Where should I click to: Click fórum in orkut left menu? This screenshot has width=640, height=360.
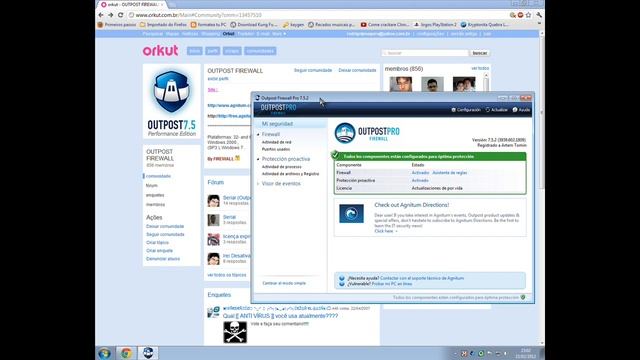click(151, 185)
